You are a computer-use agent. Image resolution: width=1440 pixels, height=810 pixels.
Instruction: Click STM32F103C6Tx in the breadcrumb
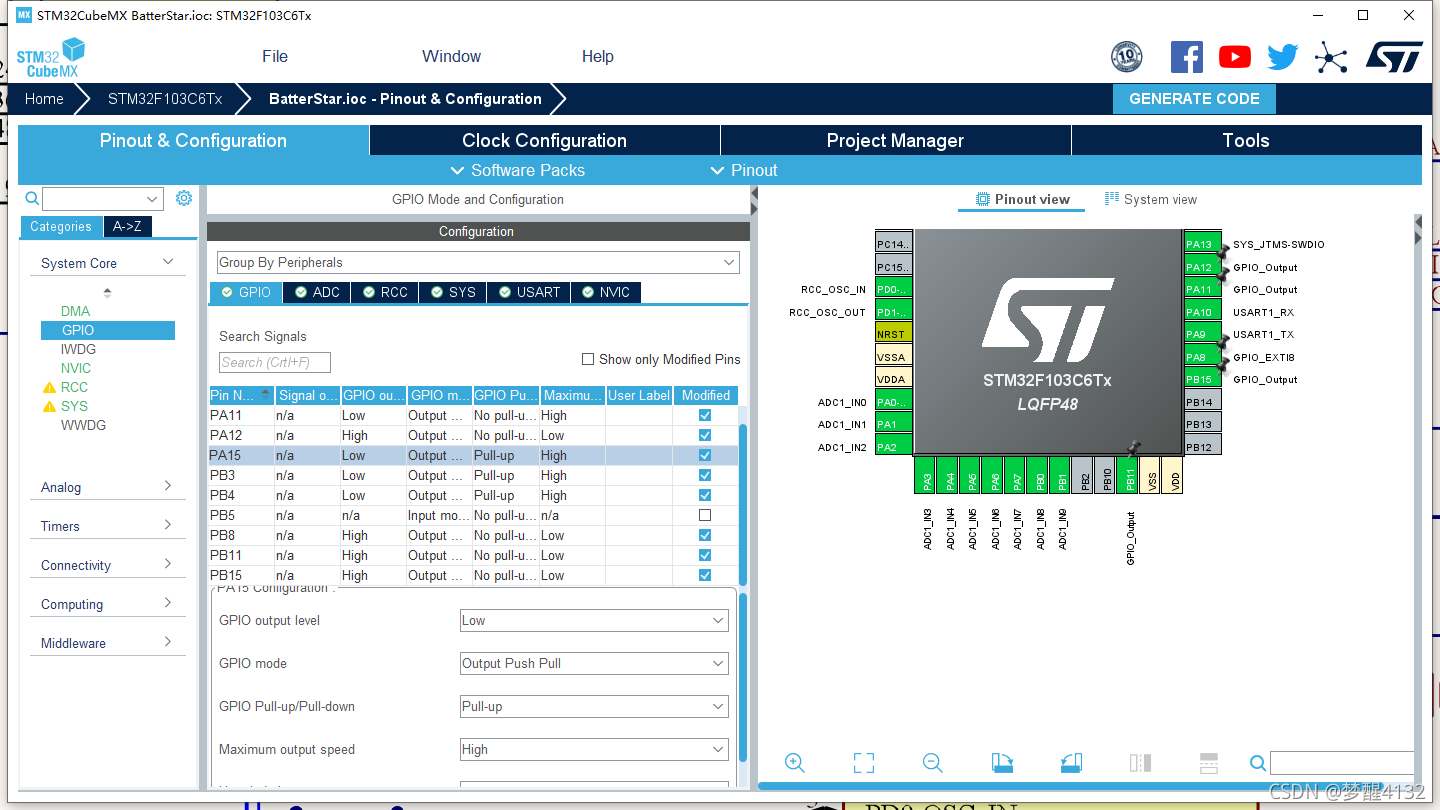pos(165,99)
